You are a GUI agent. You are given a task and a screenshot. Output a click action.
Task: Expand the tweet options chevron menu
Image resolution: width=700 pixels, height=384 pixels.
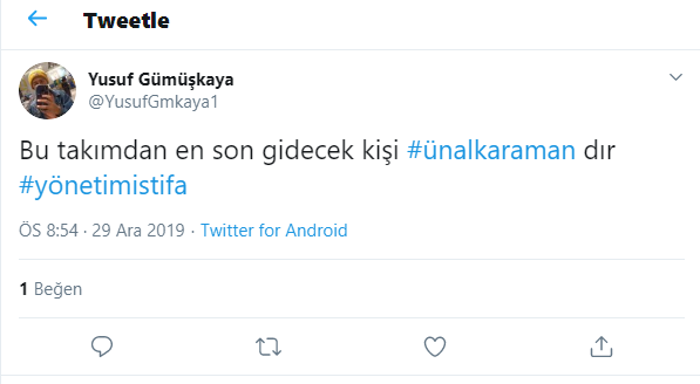point(676,77)
